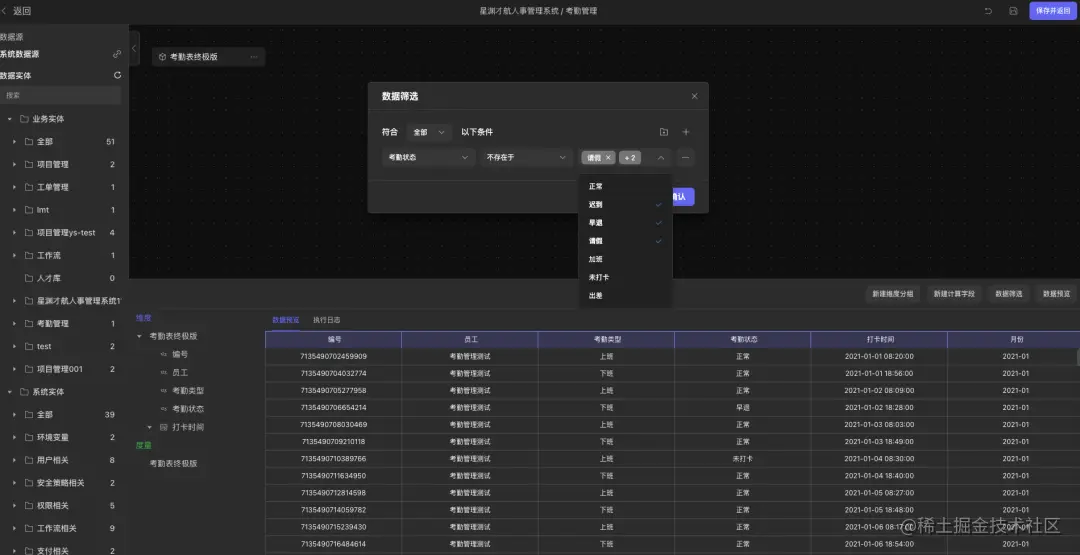Click the 数据筛选 toolbar button
1080x555 pixels.
click(x=1008, y=294)
